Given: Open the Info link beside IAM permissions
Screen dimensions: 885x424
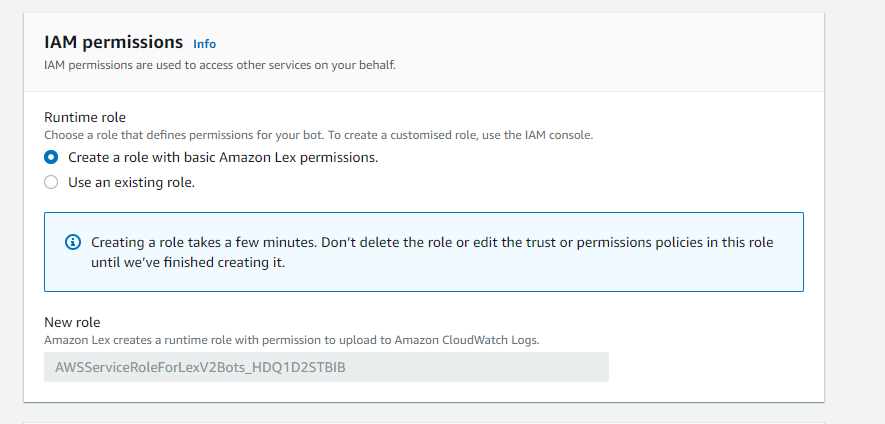Looking at the screenshot, I should coord(204,44).
